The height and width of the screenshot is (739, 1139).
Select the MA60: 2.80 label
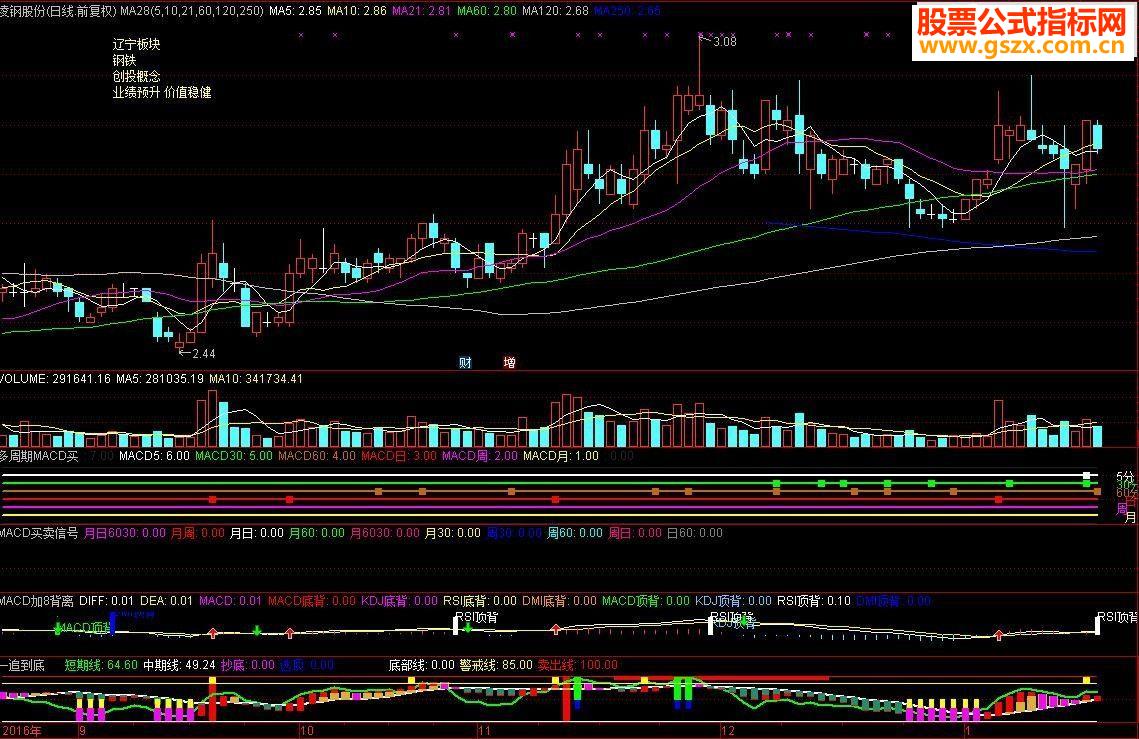pyautogui.click(x=487, y=11)
